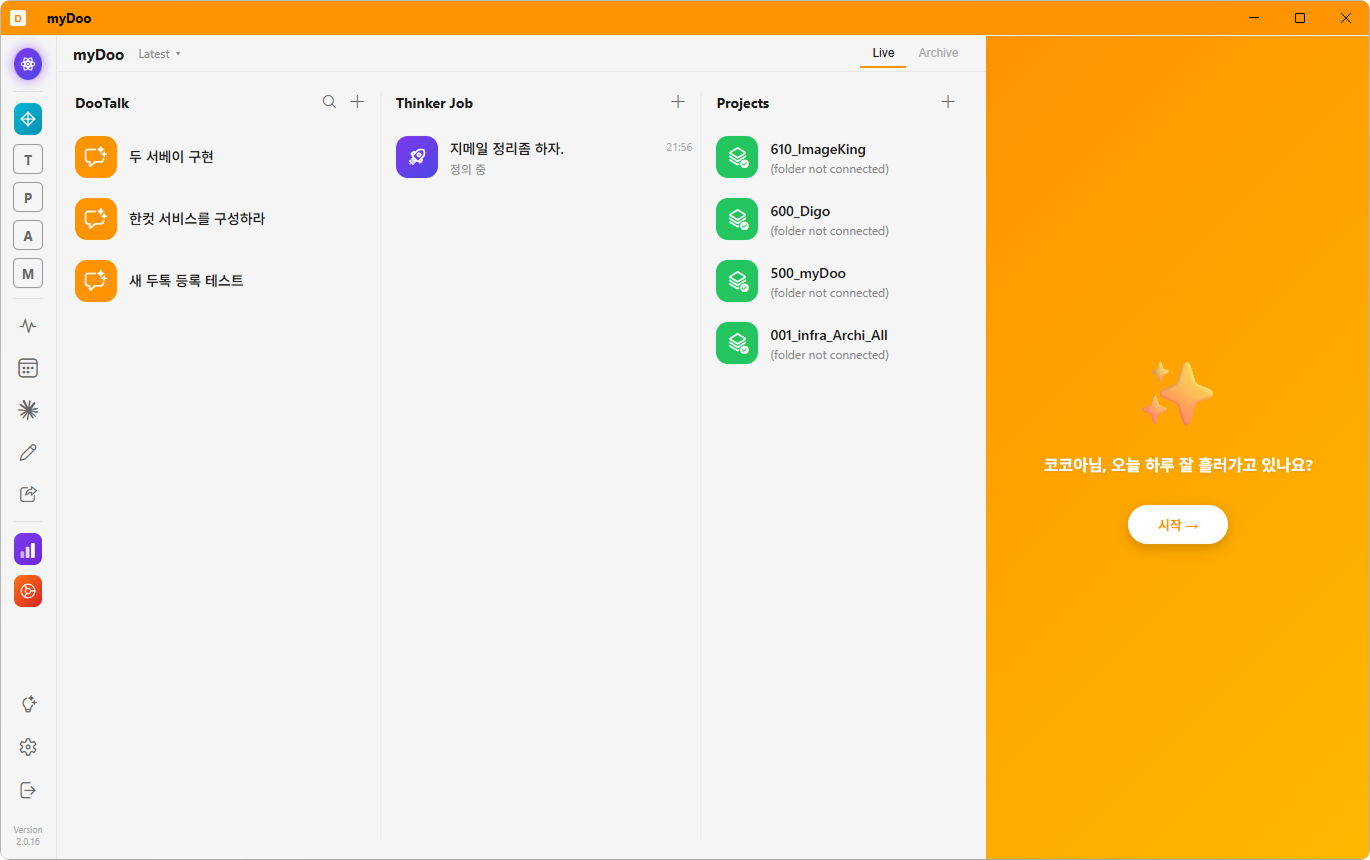This screenshot has height=860, width=1370.
Task: Click the green icon of 610_ImageKing project
Action: [x=737, y=157]
